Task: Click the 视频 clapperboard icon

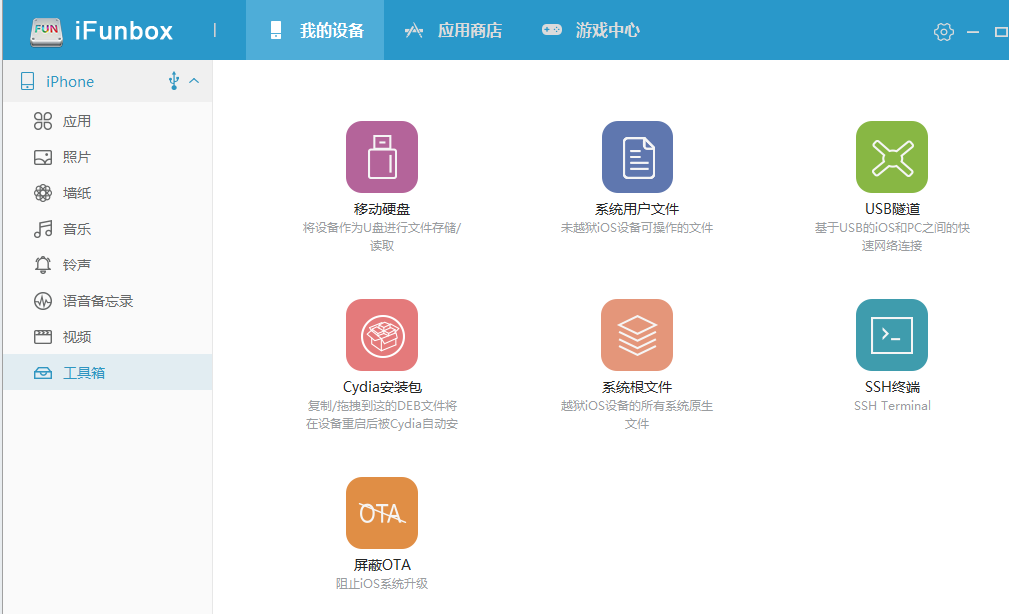Action: 43,337
